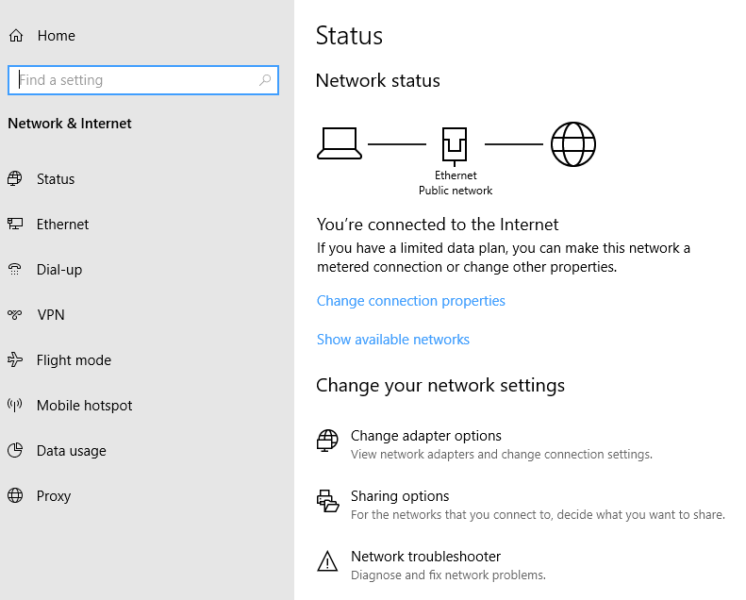Click the Status globe icon
This screenshot has height=600, width=746.
click(x=15, y=179)
